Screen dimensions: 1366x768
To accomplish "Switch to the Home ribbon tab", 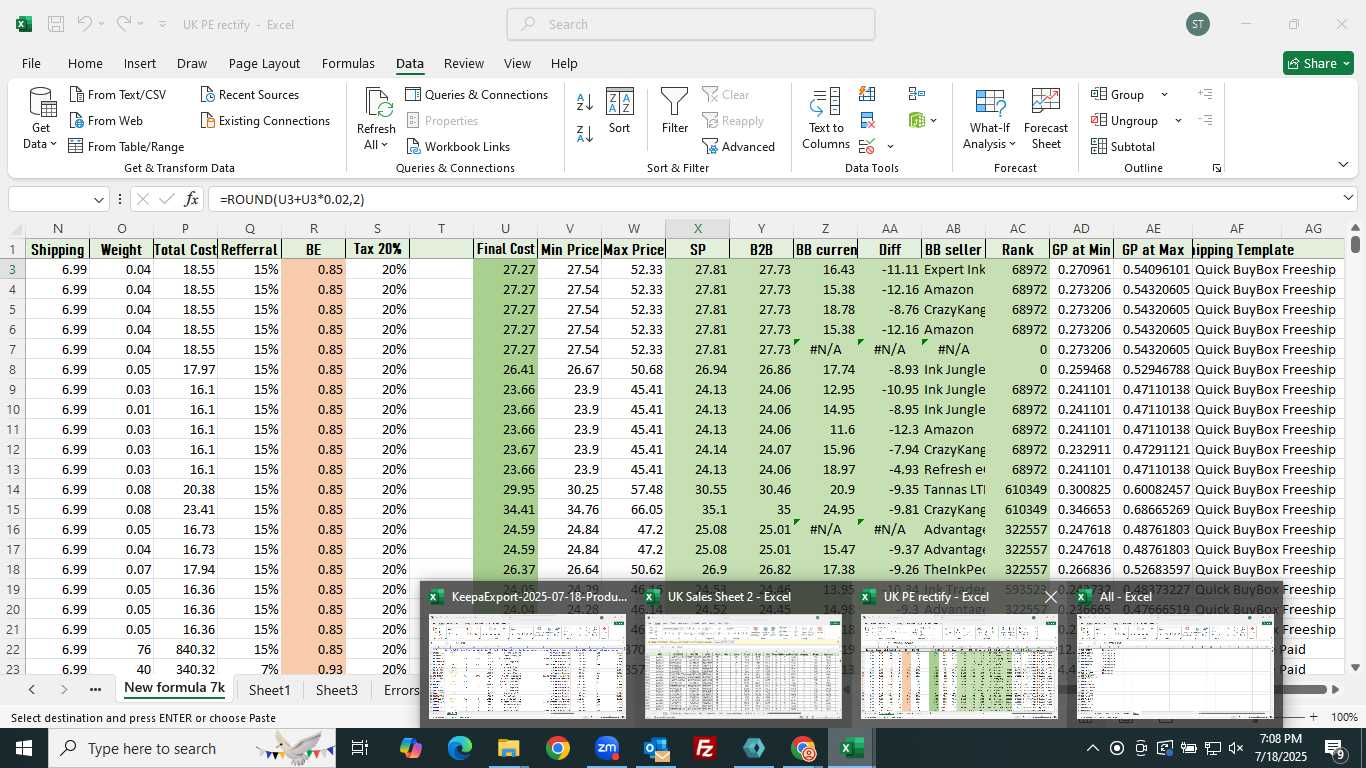I will 85,63.
